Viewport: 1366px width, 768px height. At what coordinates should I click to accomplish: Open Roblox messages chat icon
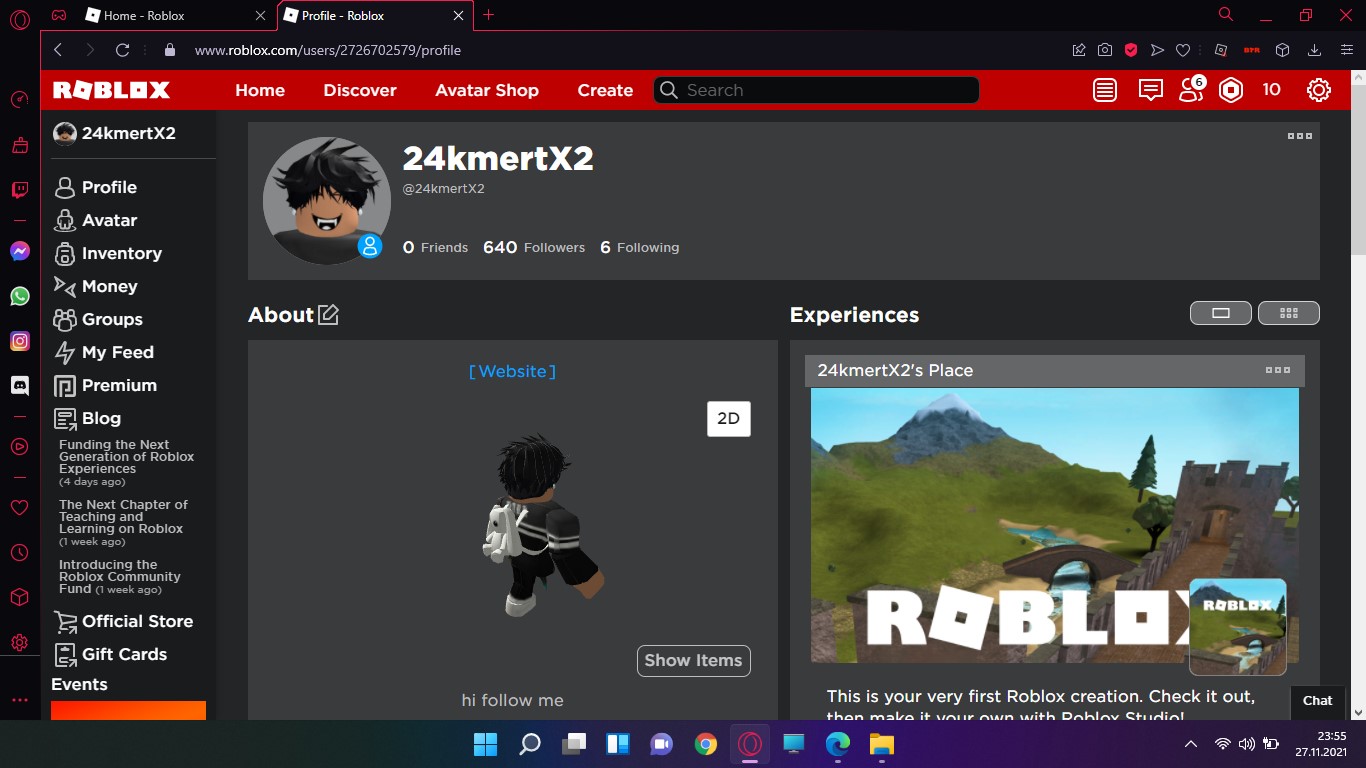1151,90
